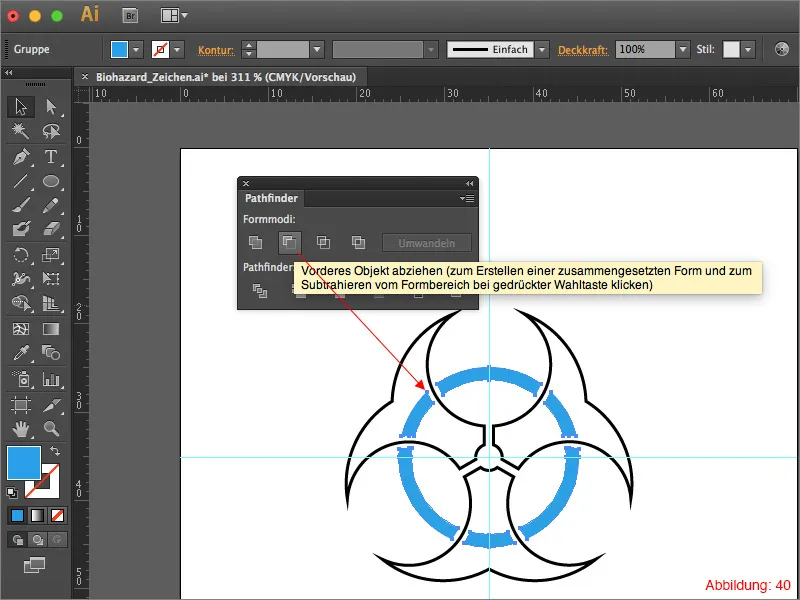Change the screen mode

coord(34,564)
